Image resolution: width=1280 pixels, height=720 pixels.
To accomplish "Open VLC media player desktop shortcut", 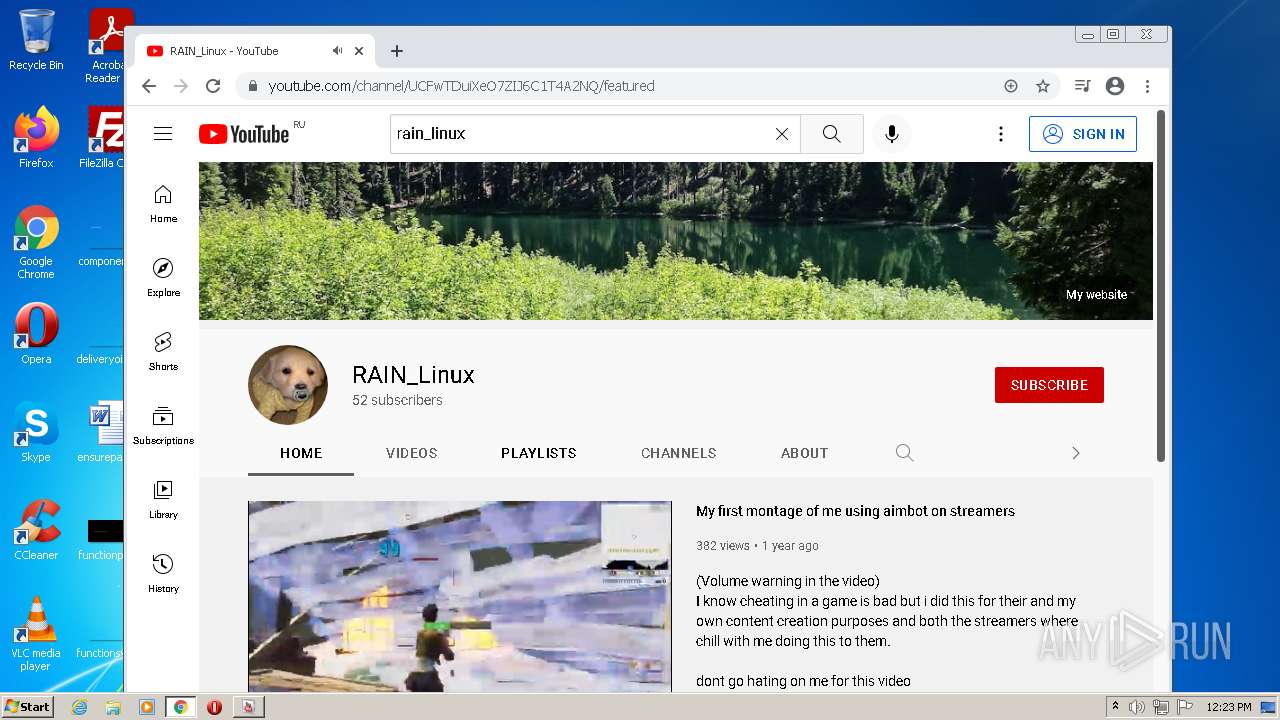I will (x=36, y=634).
